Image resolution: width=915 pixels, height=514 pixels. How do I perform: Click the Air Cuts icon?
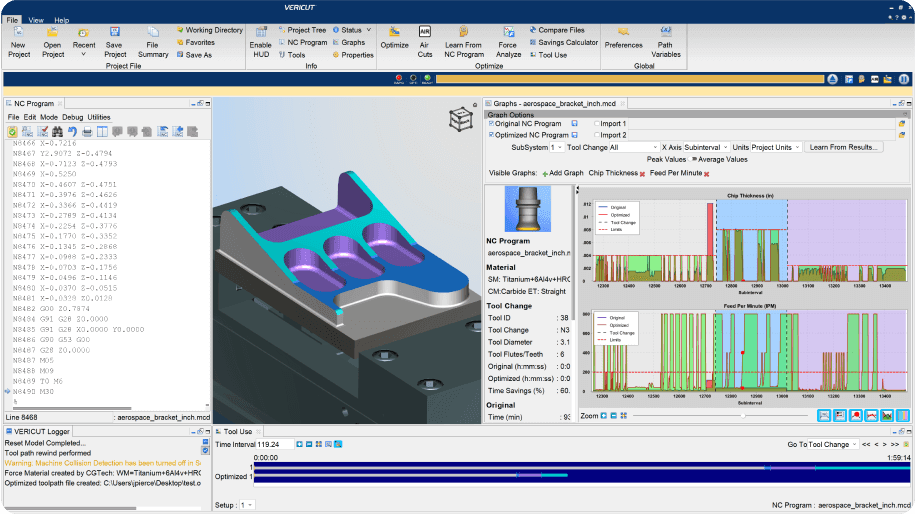(425, 33)
